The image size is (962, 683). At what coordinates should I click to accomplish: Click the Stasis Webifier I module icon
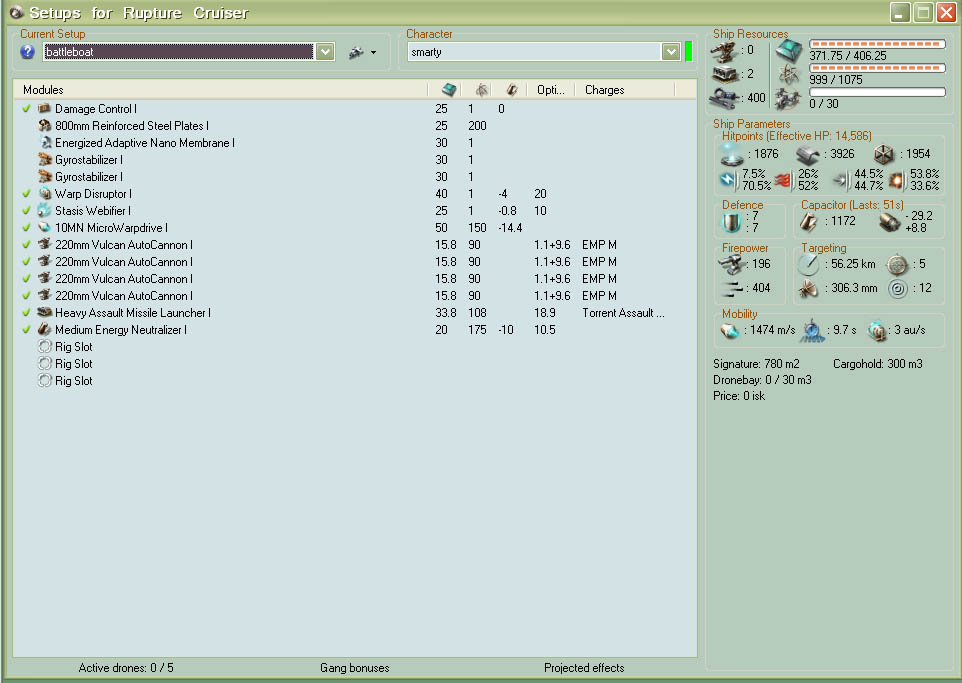pos(44,210)
